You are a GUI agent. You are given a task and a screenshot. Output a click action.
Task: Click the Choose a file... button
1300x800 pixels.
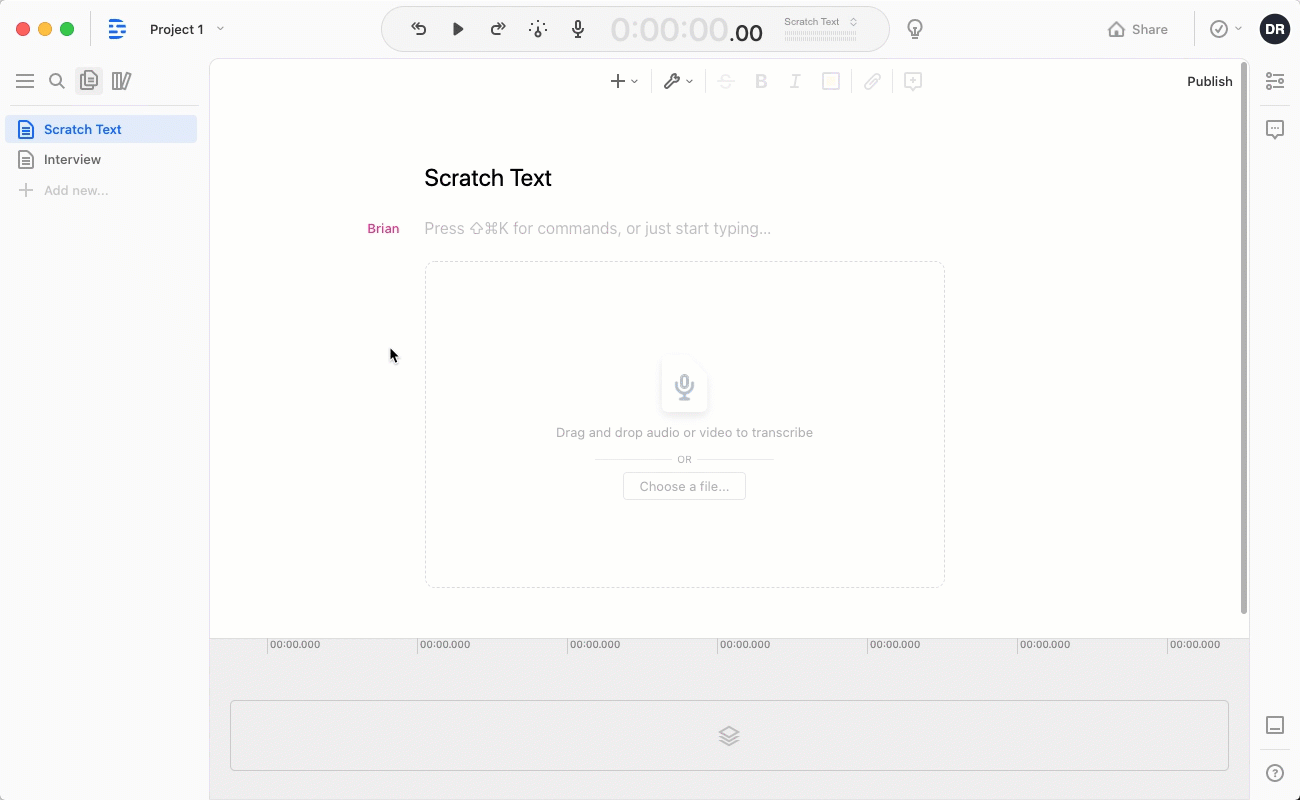pos(684,486)
